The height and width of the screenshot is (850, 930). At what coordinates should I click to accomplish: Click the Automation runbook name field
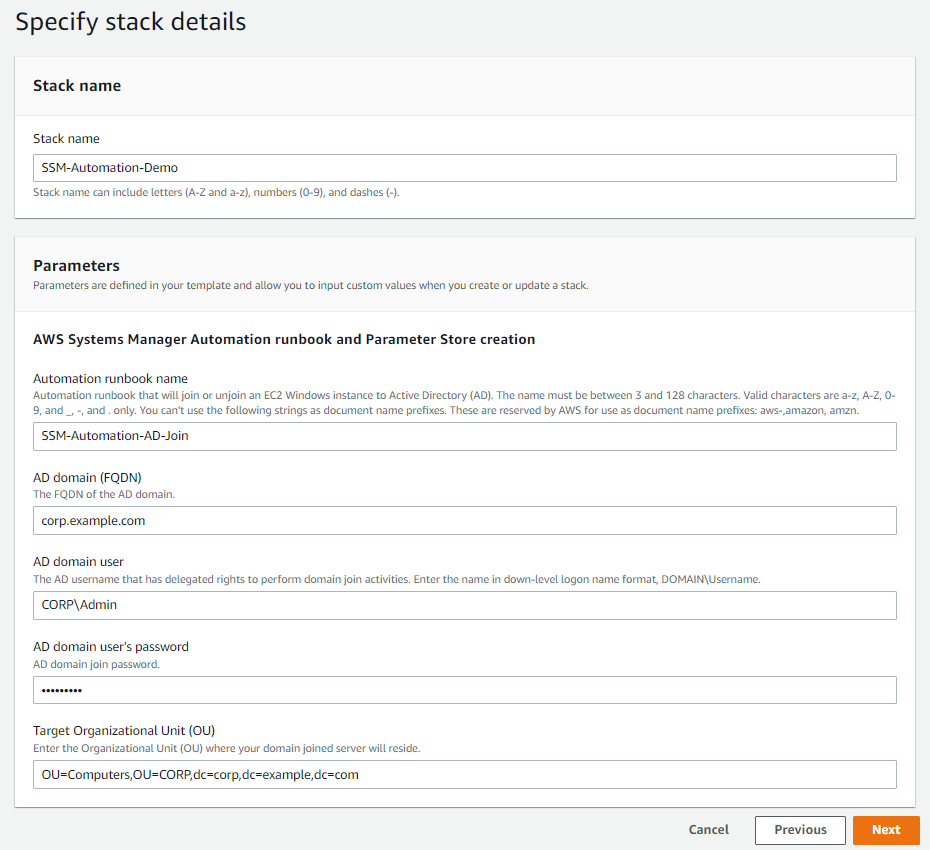[x=465, y=436]
